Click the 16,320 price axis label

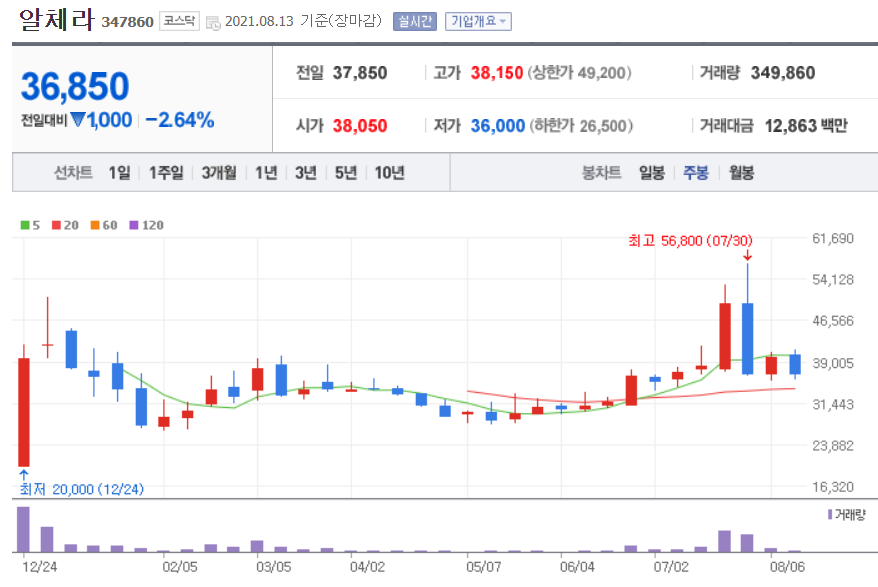pyautogui.click(x=833, y=487)
